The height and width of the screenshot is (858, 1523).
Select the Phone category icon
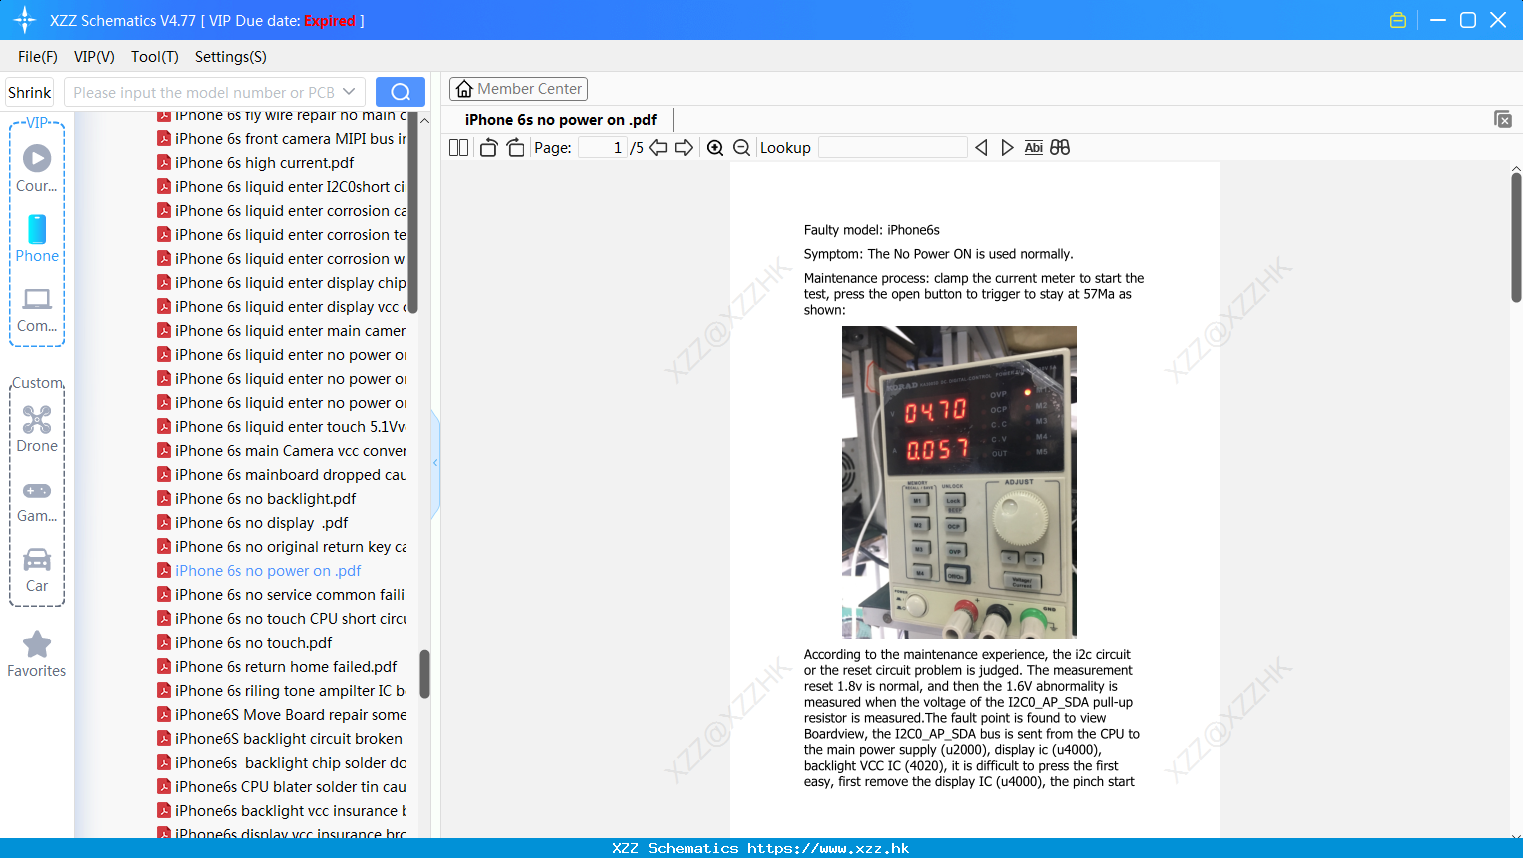click(x=37, y=238)
